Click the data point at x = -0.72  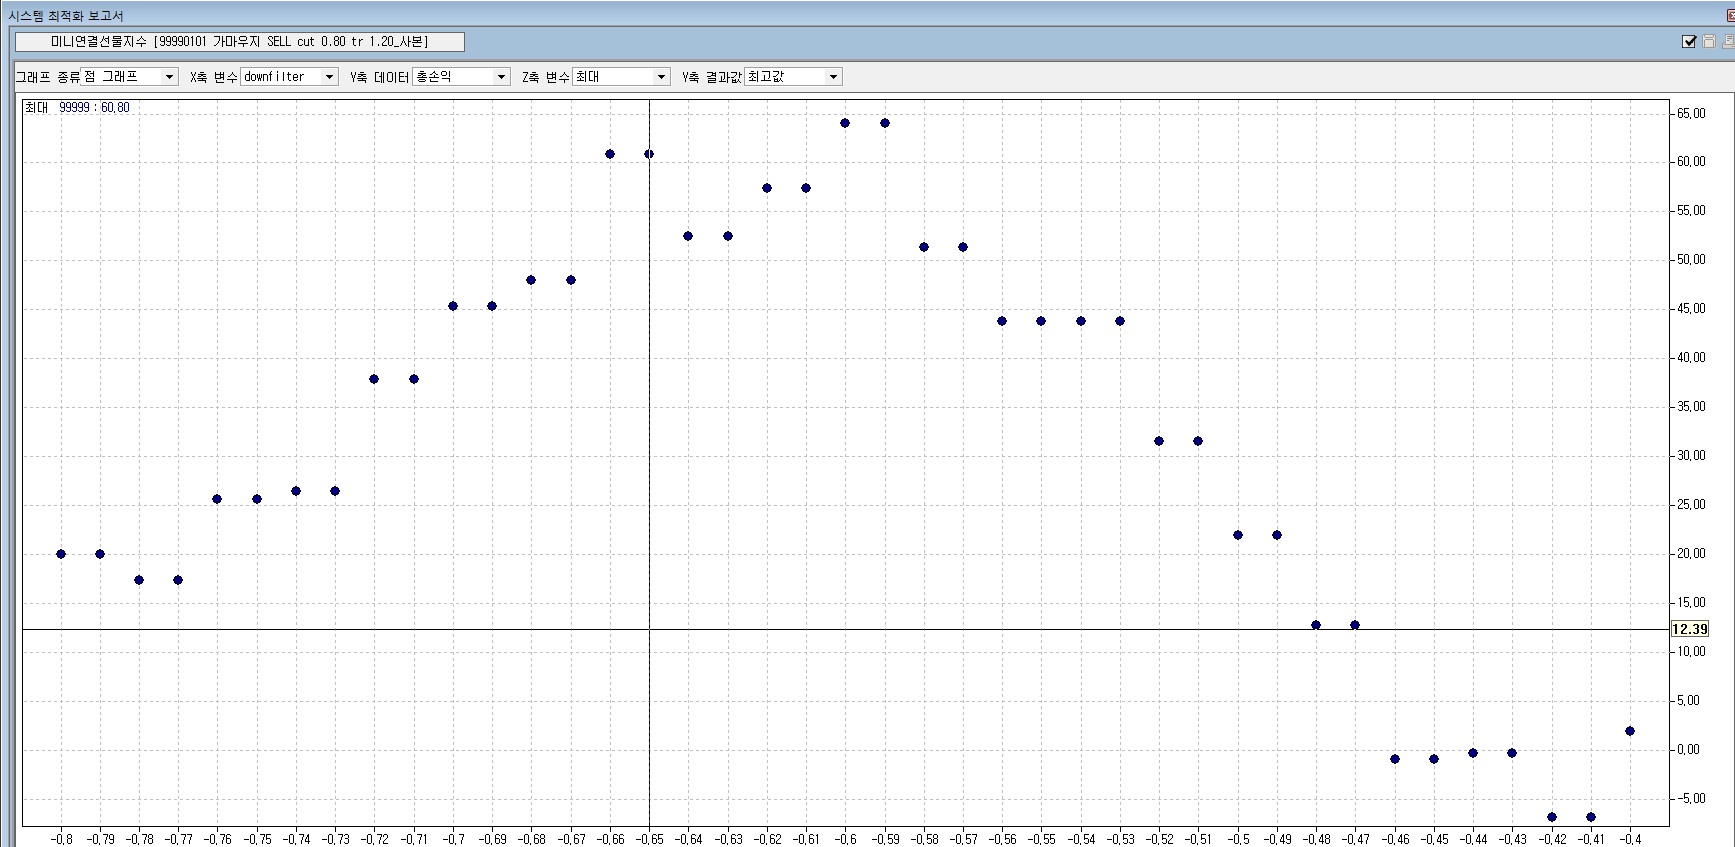374,379
